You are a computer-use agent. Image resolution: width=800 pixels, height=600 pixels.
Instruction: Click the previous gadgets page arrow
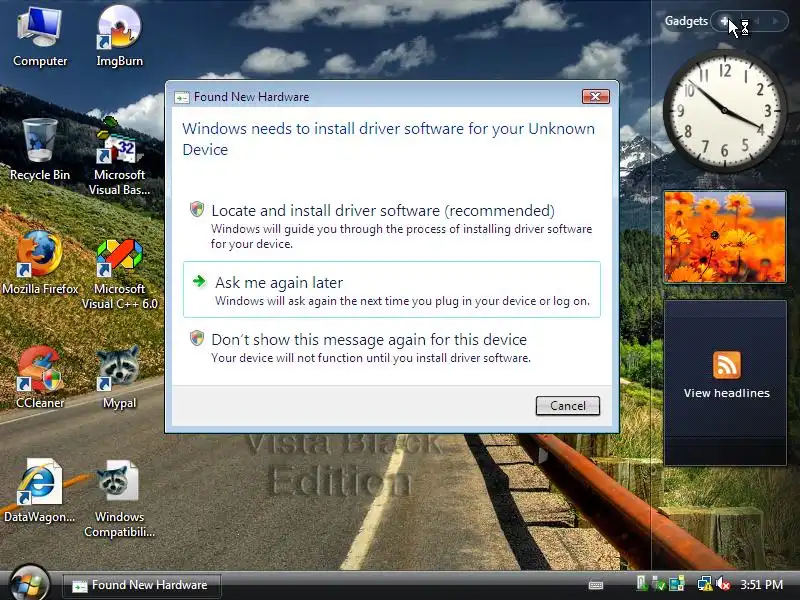pos(758,21)
